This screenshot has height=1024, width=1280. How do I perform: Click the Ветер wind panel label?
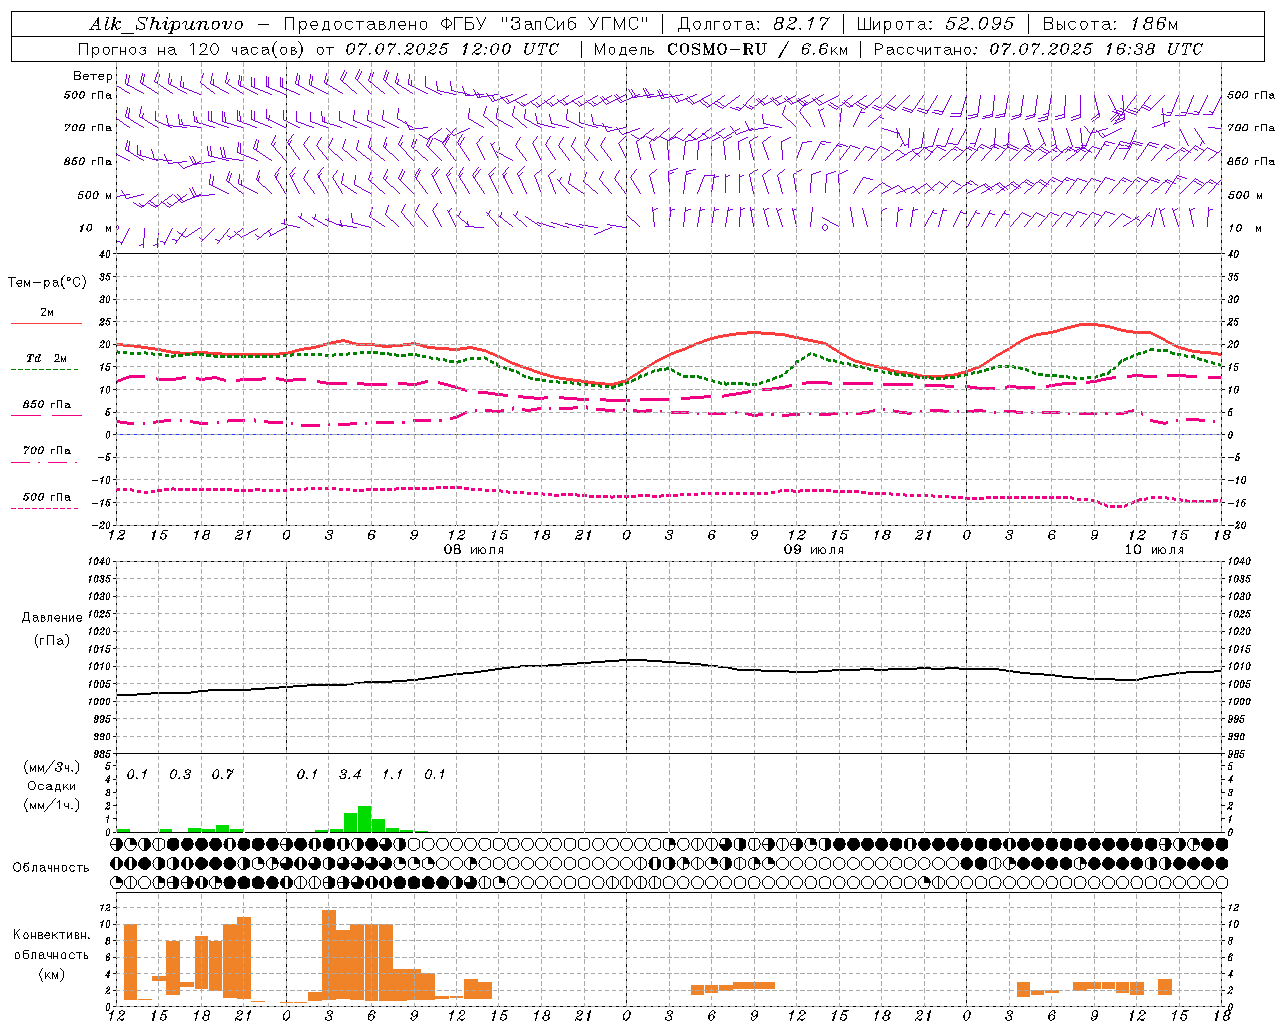(93, 76)
